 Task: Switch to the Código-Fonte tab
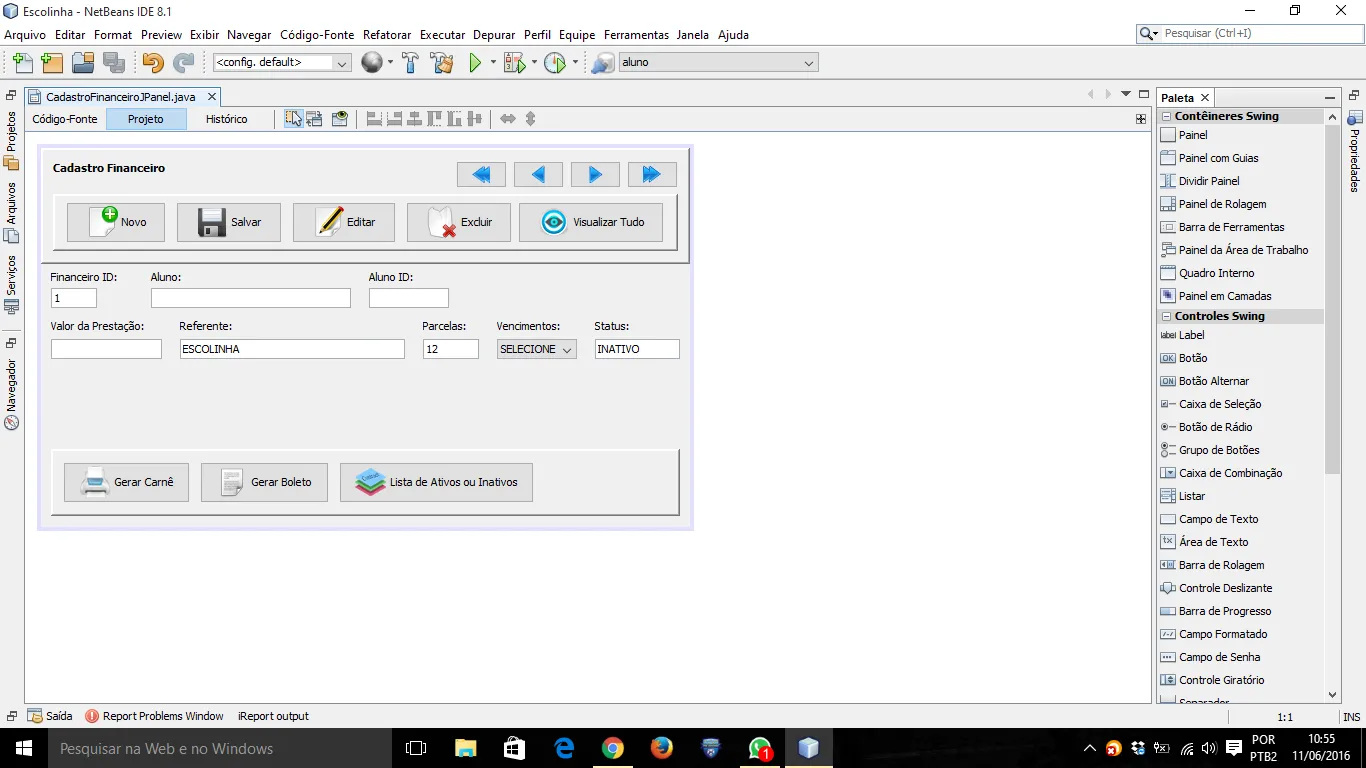pos(65,119)
